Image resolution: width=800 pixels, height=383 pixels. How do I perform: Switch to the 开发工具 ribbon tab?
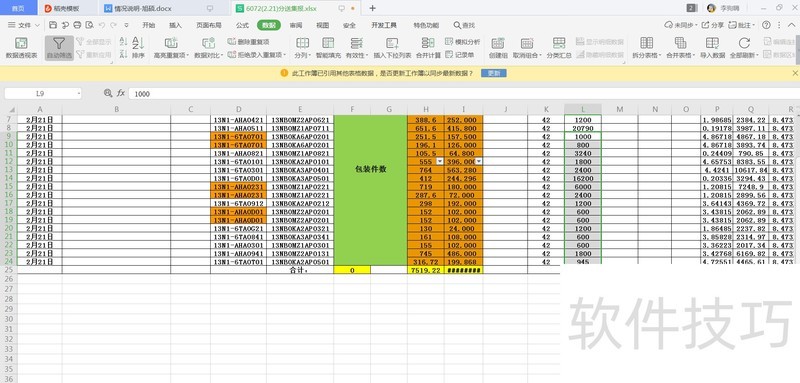click(384, 25)
